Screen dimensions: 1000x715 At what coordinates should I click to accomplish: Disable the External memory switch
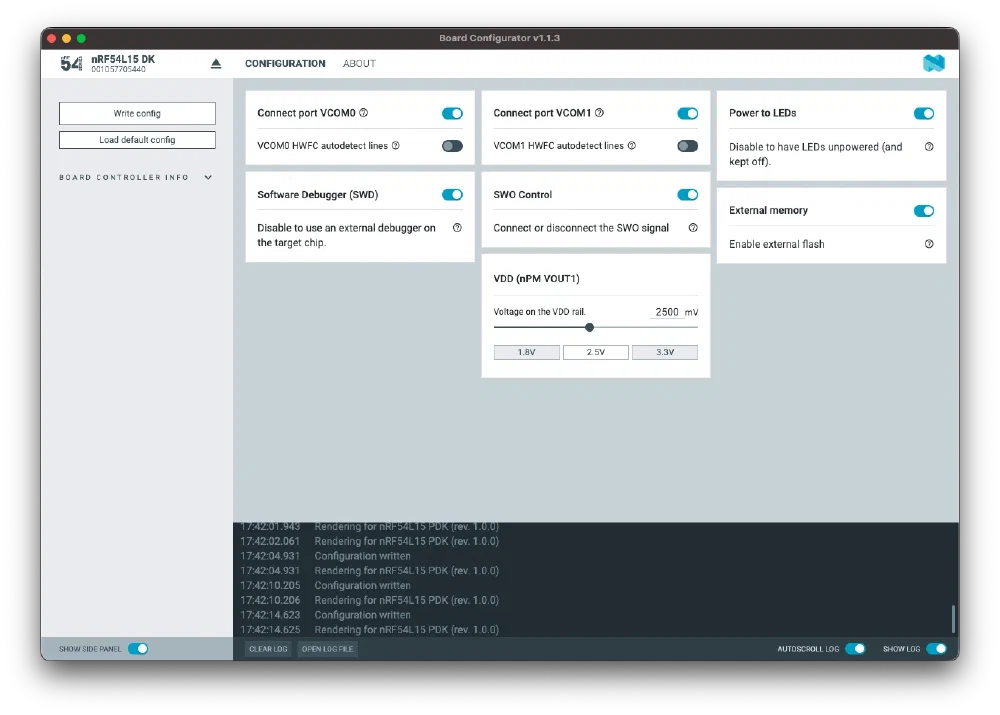pos(924,211)
